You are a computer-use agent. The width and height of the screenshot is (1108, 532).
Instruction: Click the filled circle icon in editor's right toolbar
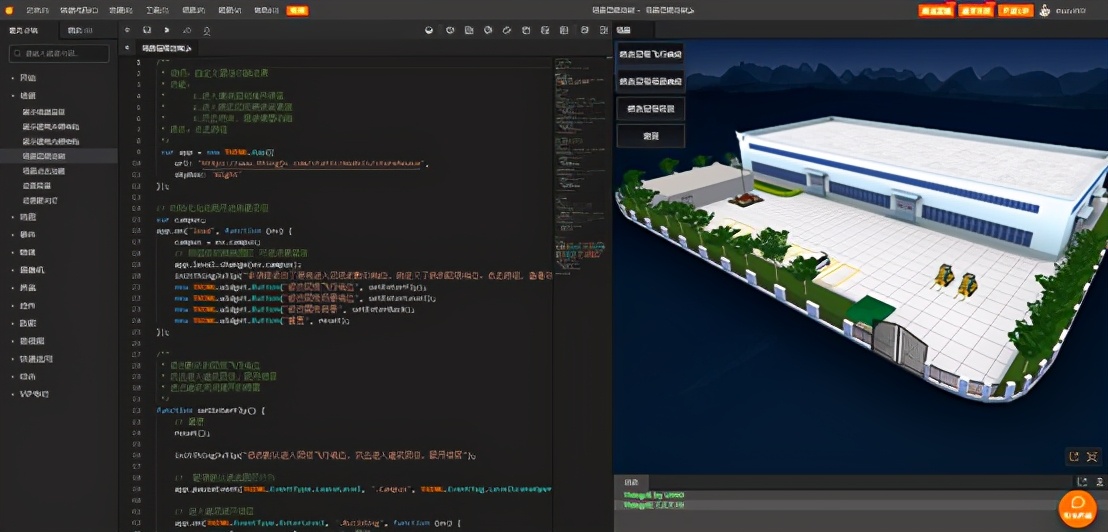tap(429, 30)
